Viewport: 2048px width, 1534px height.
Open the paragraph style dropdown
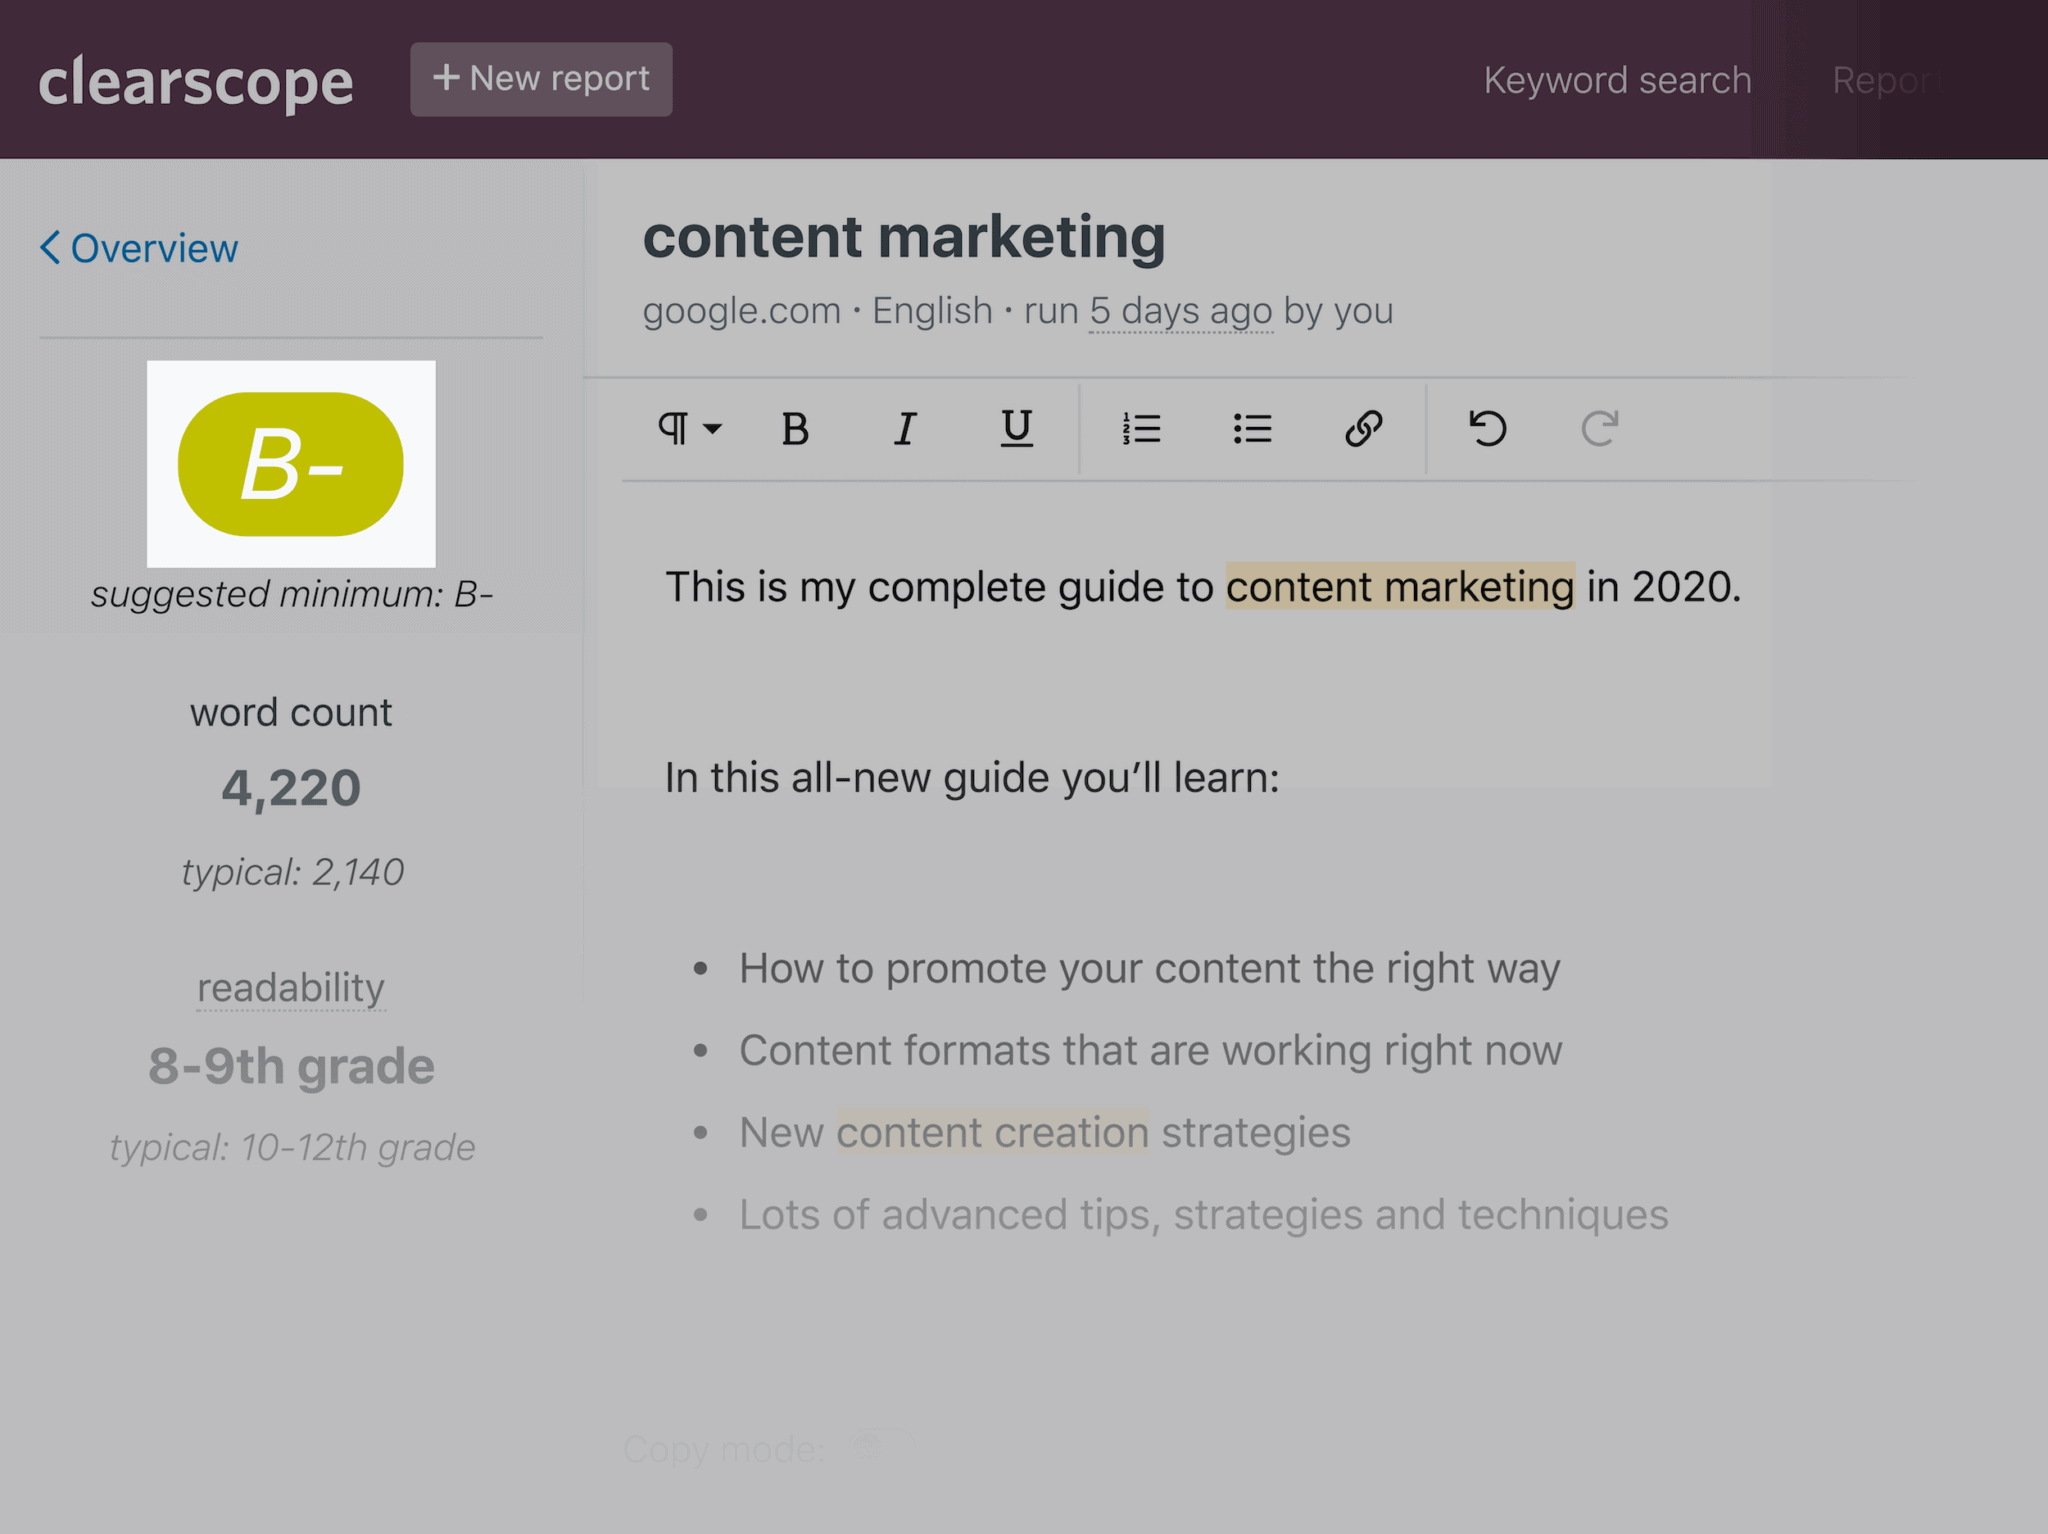[688, 429]
